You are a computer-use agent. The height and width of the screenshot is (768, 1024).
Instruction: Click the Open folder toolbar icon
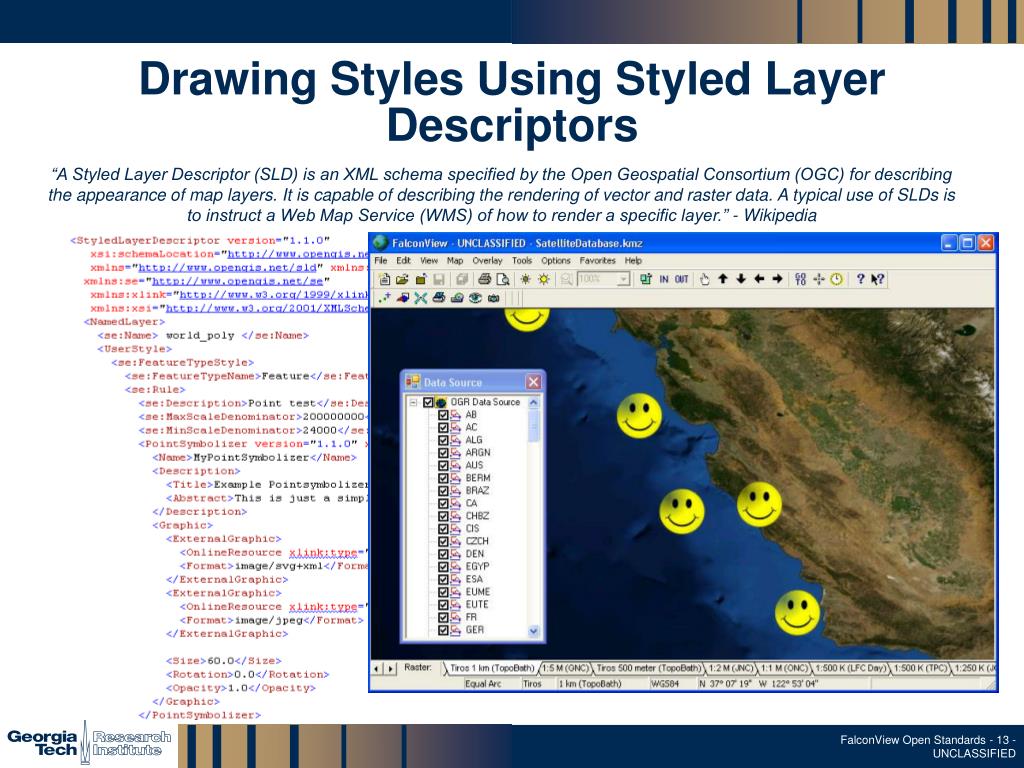click(402, 280)
